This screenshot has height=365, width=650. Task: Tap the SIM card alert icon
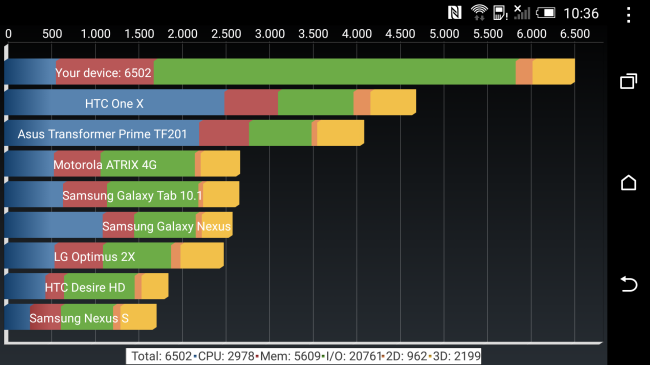pos(500,13)
